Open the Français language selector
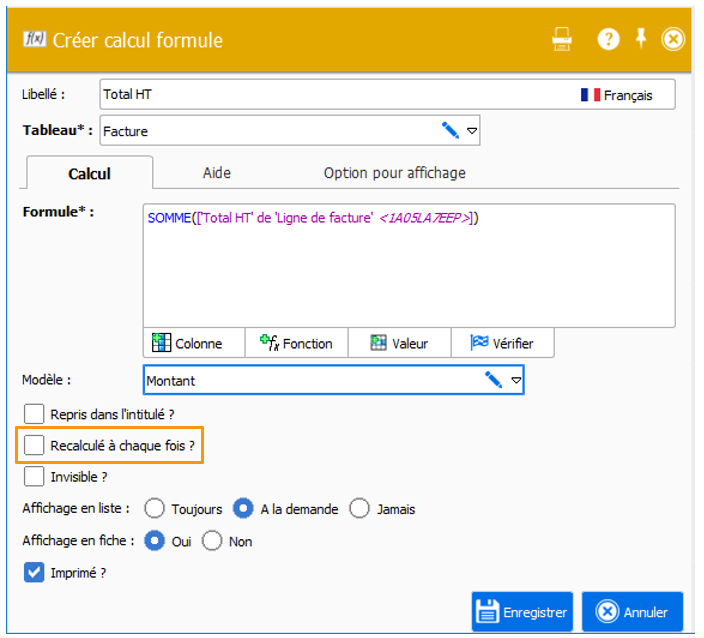This screenshot has height=638, width=704. tap(617, 95)
